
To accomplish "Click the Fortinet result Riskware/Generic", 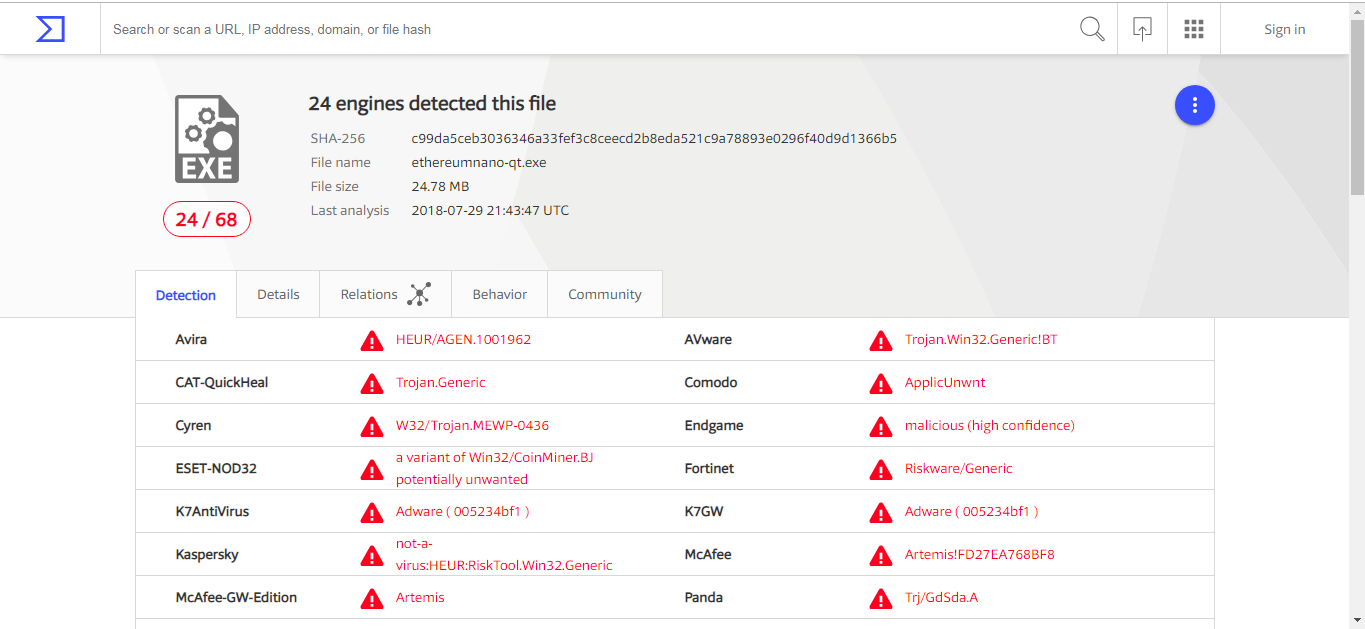I will [x=959, y=468].
